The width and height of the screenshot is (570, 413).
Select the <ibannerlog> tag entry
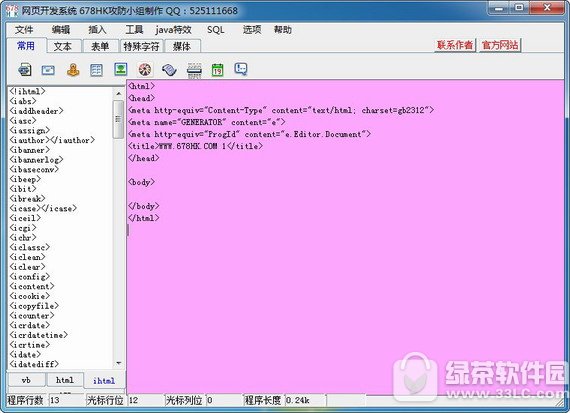point(36,160)
